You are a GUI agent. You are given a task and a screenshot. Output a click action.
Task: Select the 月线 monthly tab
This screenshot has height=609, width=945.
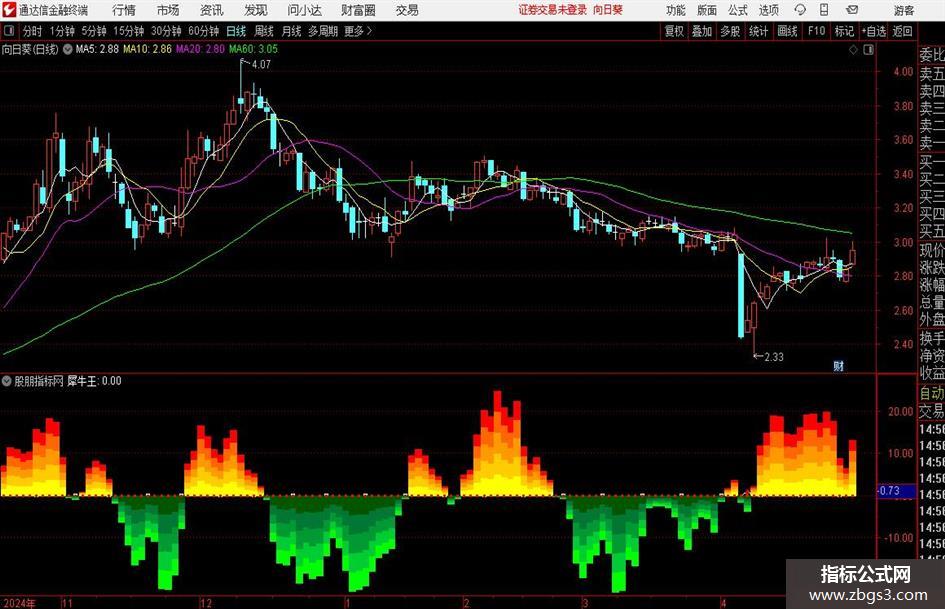pos(291,31)
